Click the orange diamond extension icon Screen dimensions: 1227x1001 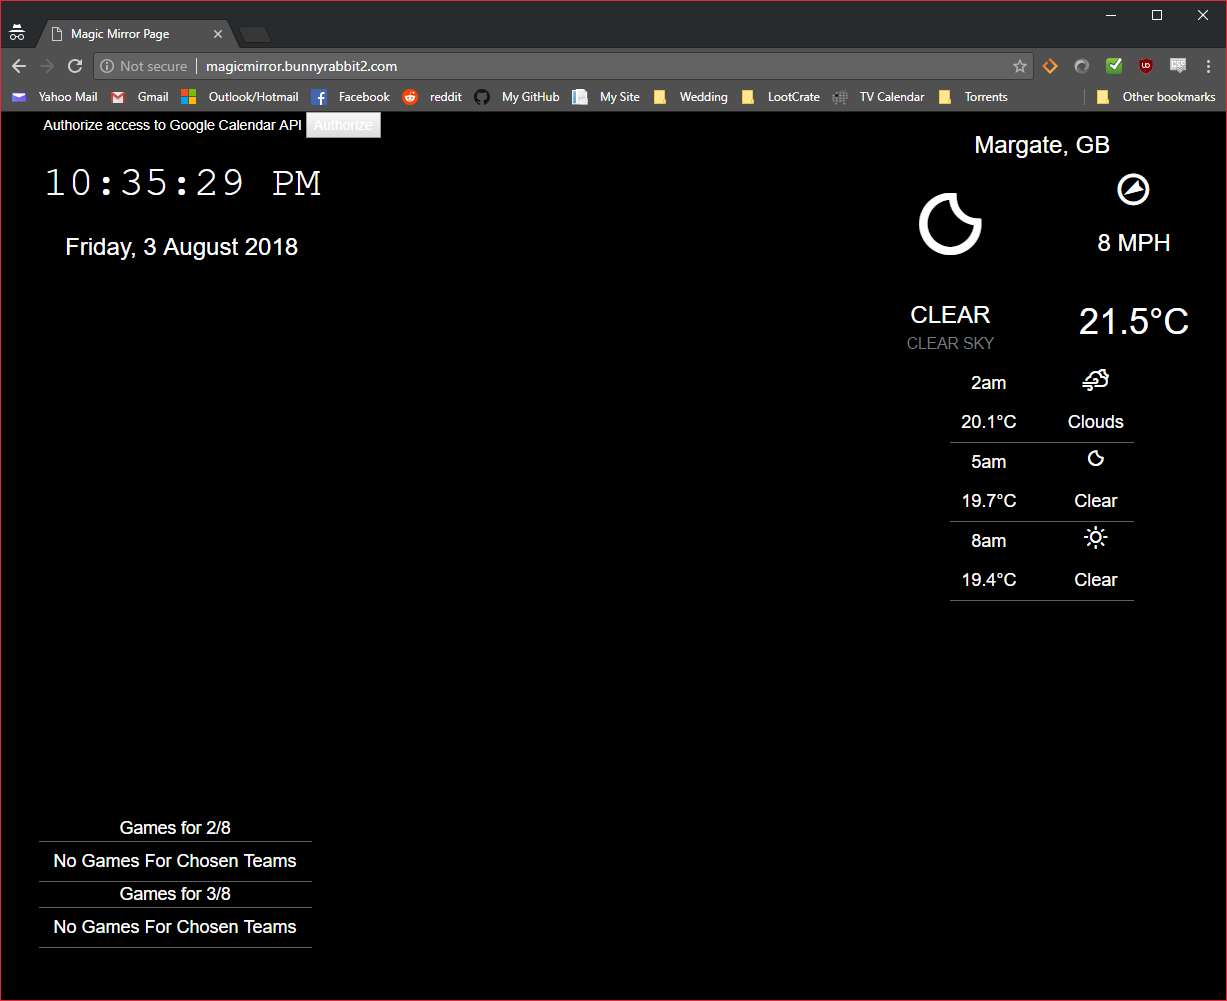pyautogui.click(x=1050, y=66)
